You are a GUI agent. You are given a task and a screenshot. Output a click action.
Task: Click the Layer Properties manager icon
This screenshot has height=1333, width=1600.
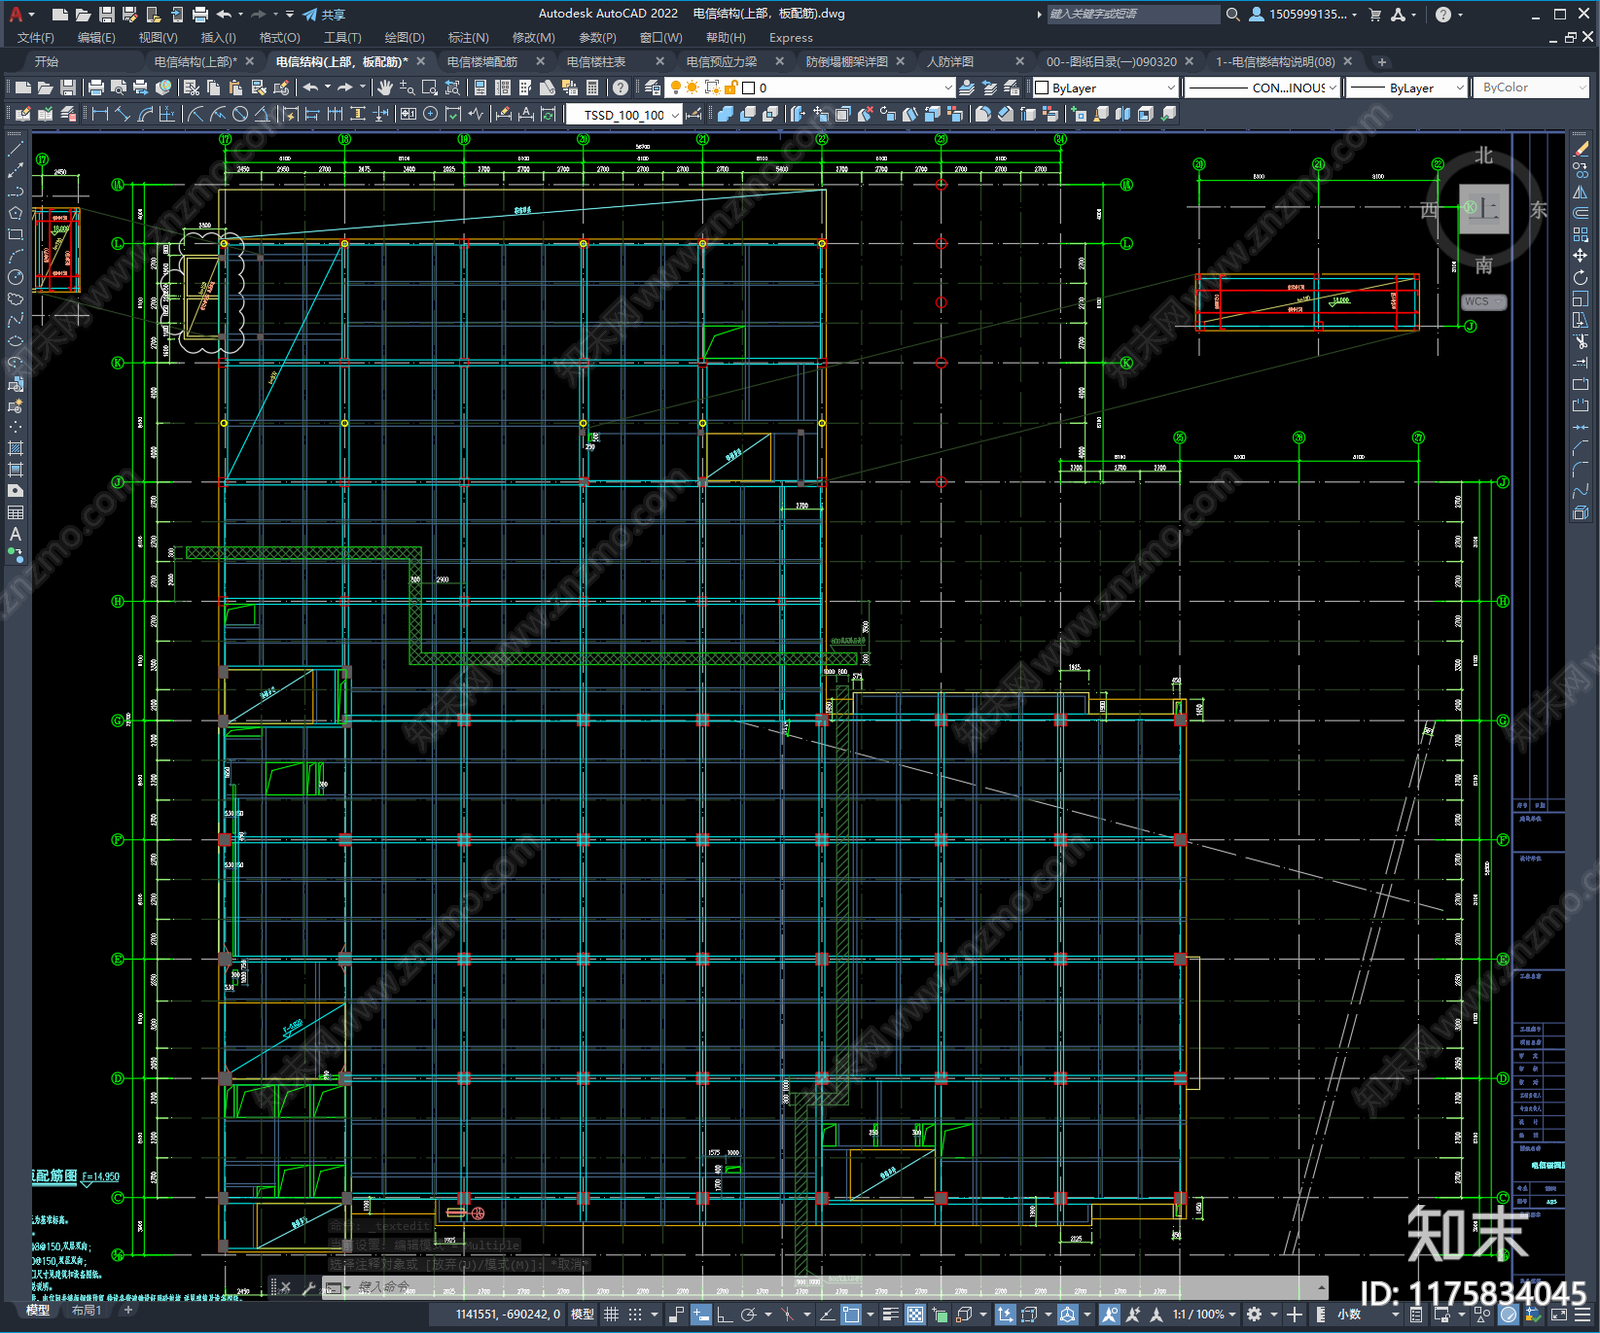(652, 88)
